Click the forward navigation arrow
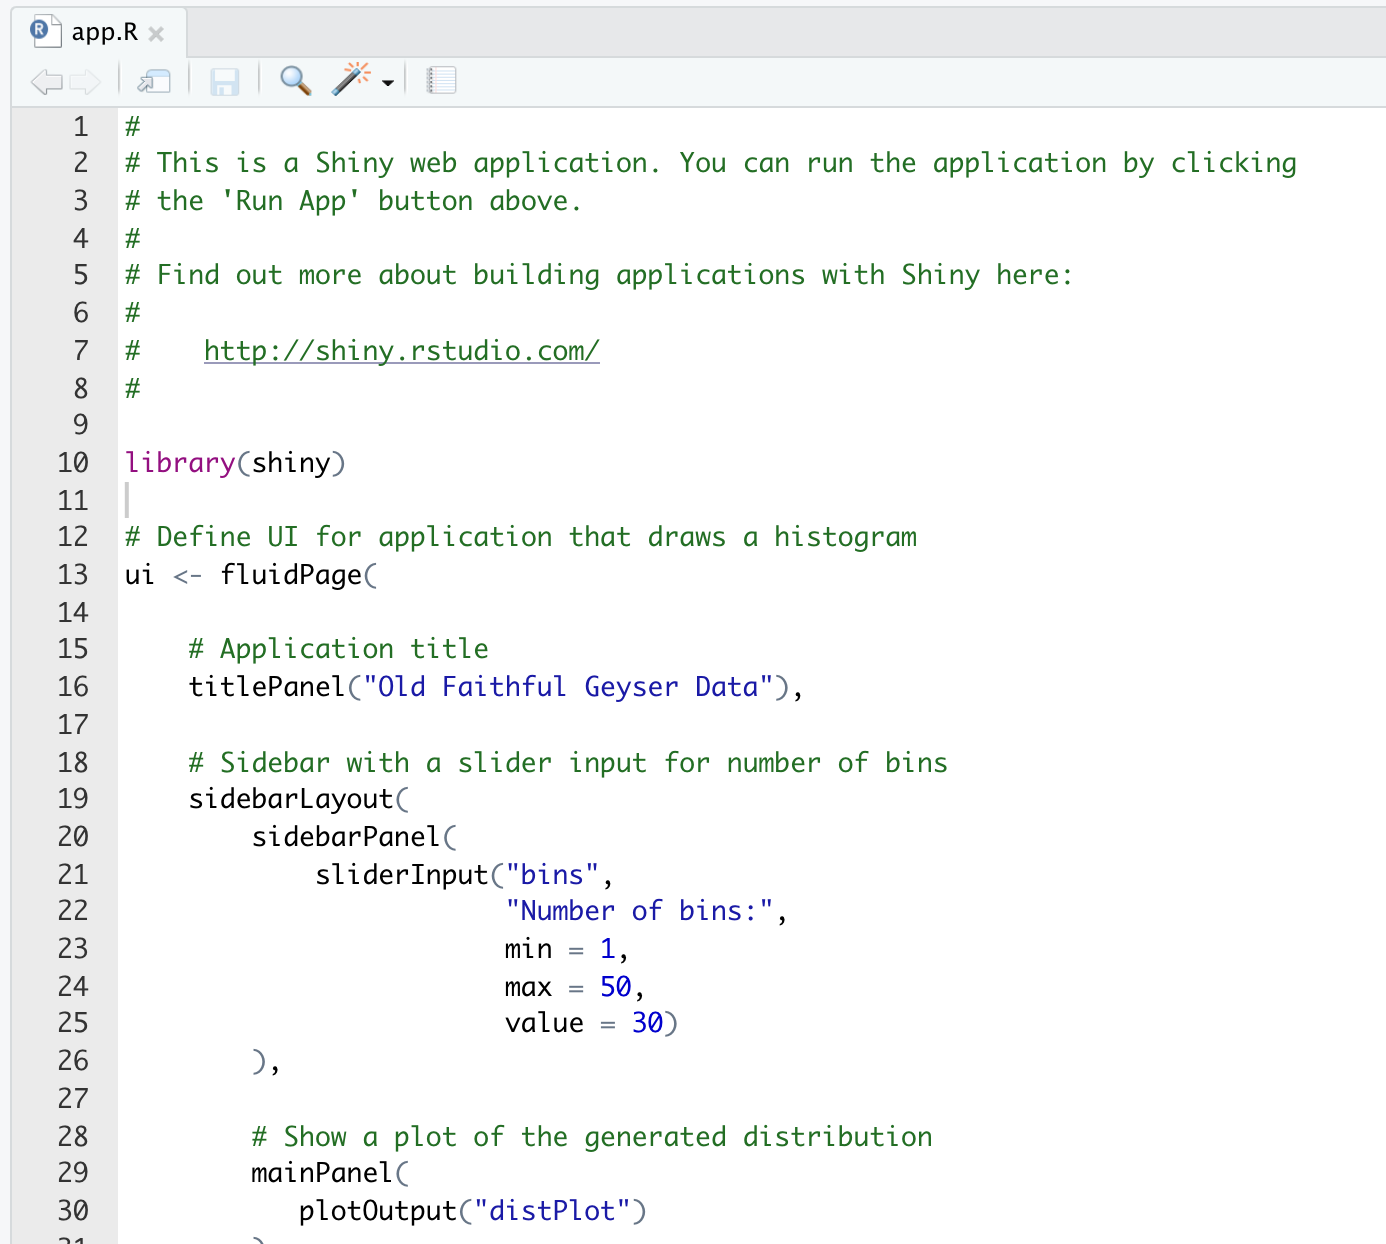Screen dimensions: 1386x1244 pyautogui.click(x=86, y=81)
